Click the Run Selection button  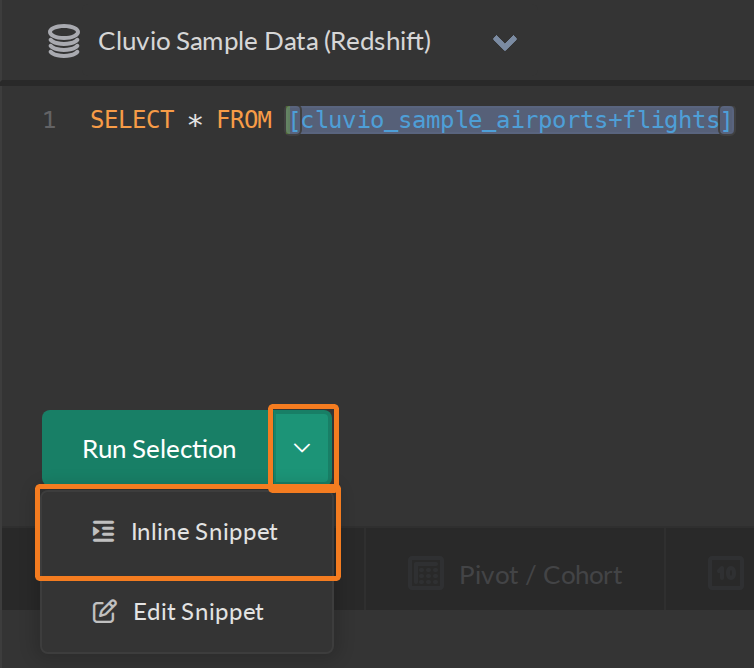click(x=158, y=448)
